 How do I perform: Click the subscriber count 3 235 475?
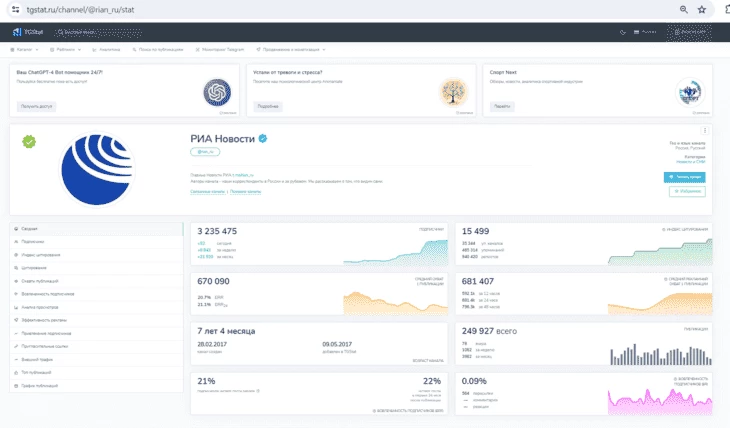[217, 231]
